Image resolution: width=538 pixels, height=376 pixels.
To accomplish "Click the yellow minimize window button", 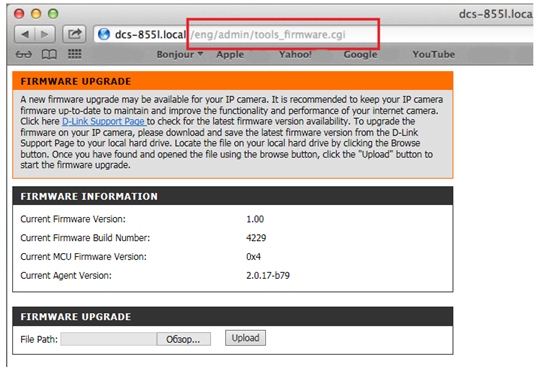I will (36, 14).
